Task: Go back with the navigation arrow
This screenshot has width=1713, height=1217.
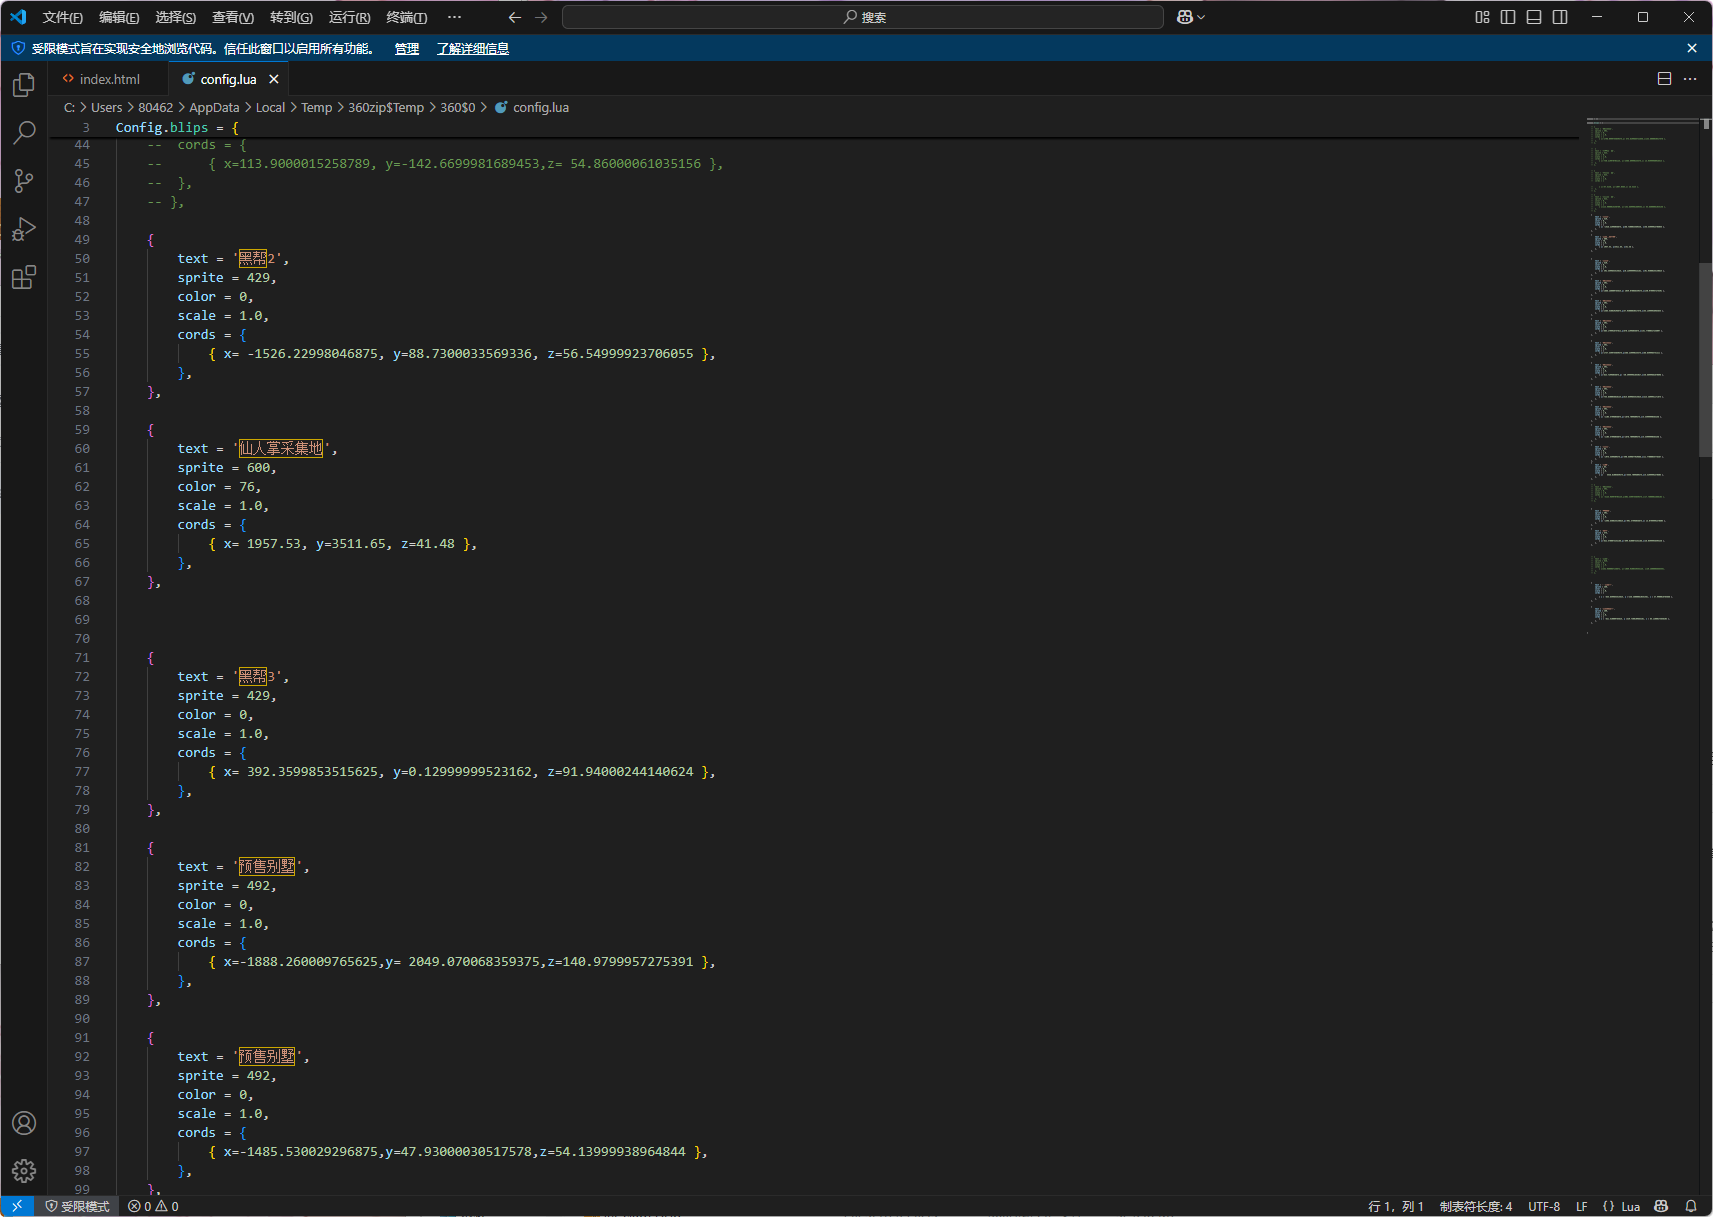Action: point(515,17)
